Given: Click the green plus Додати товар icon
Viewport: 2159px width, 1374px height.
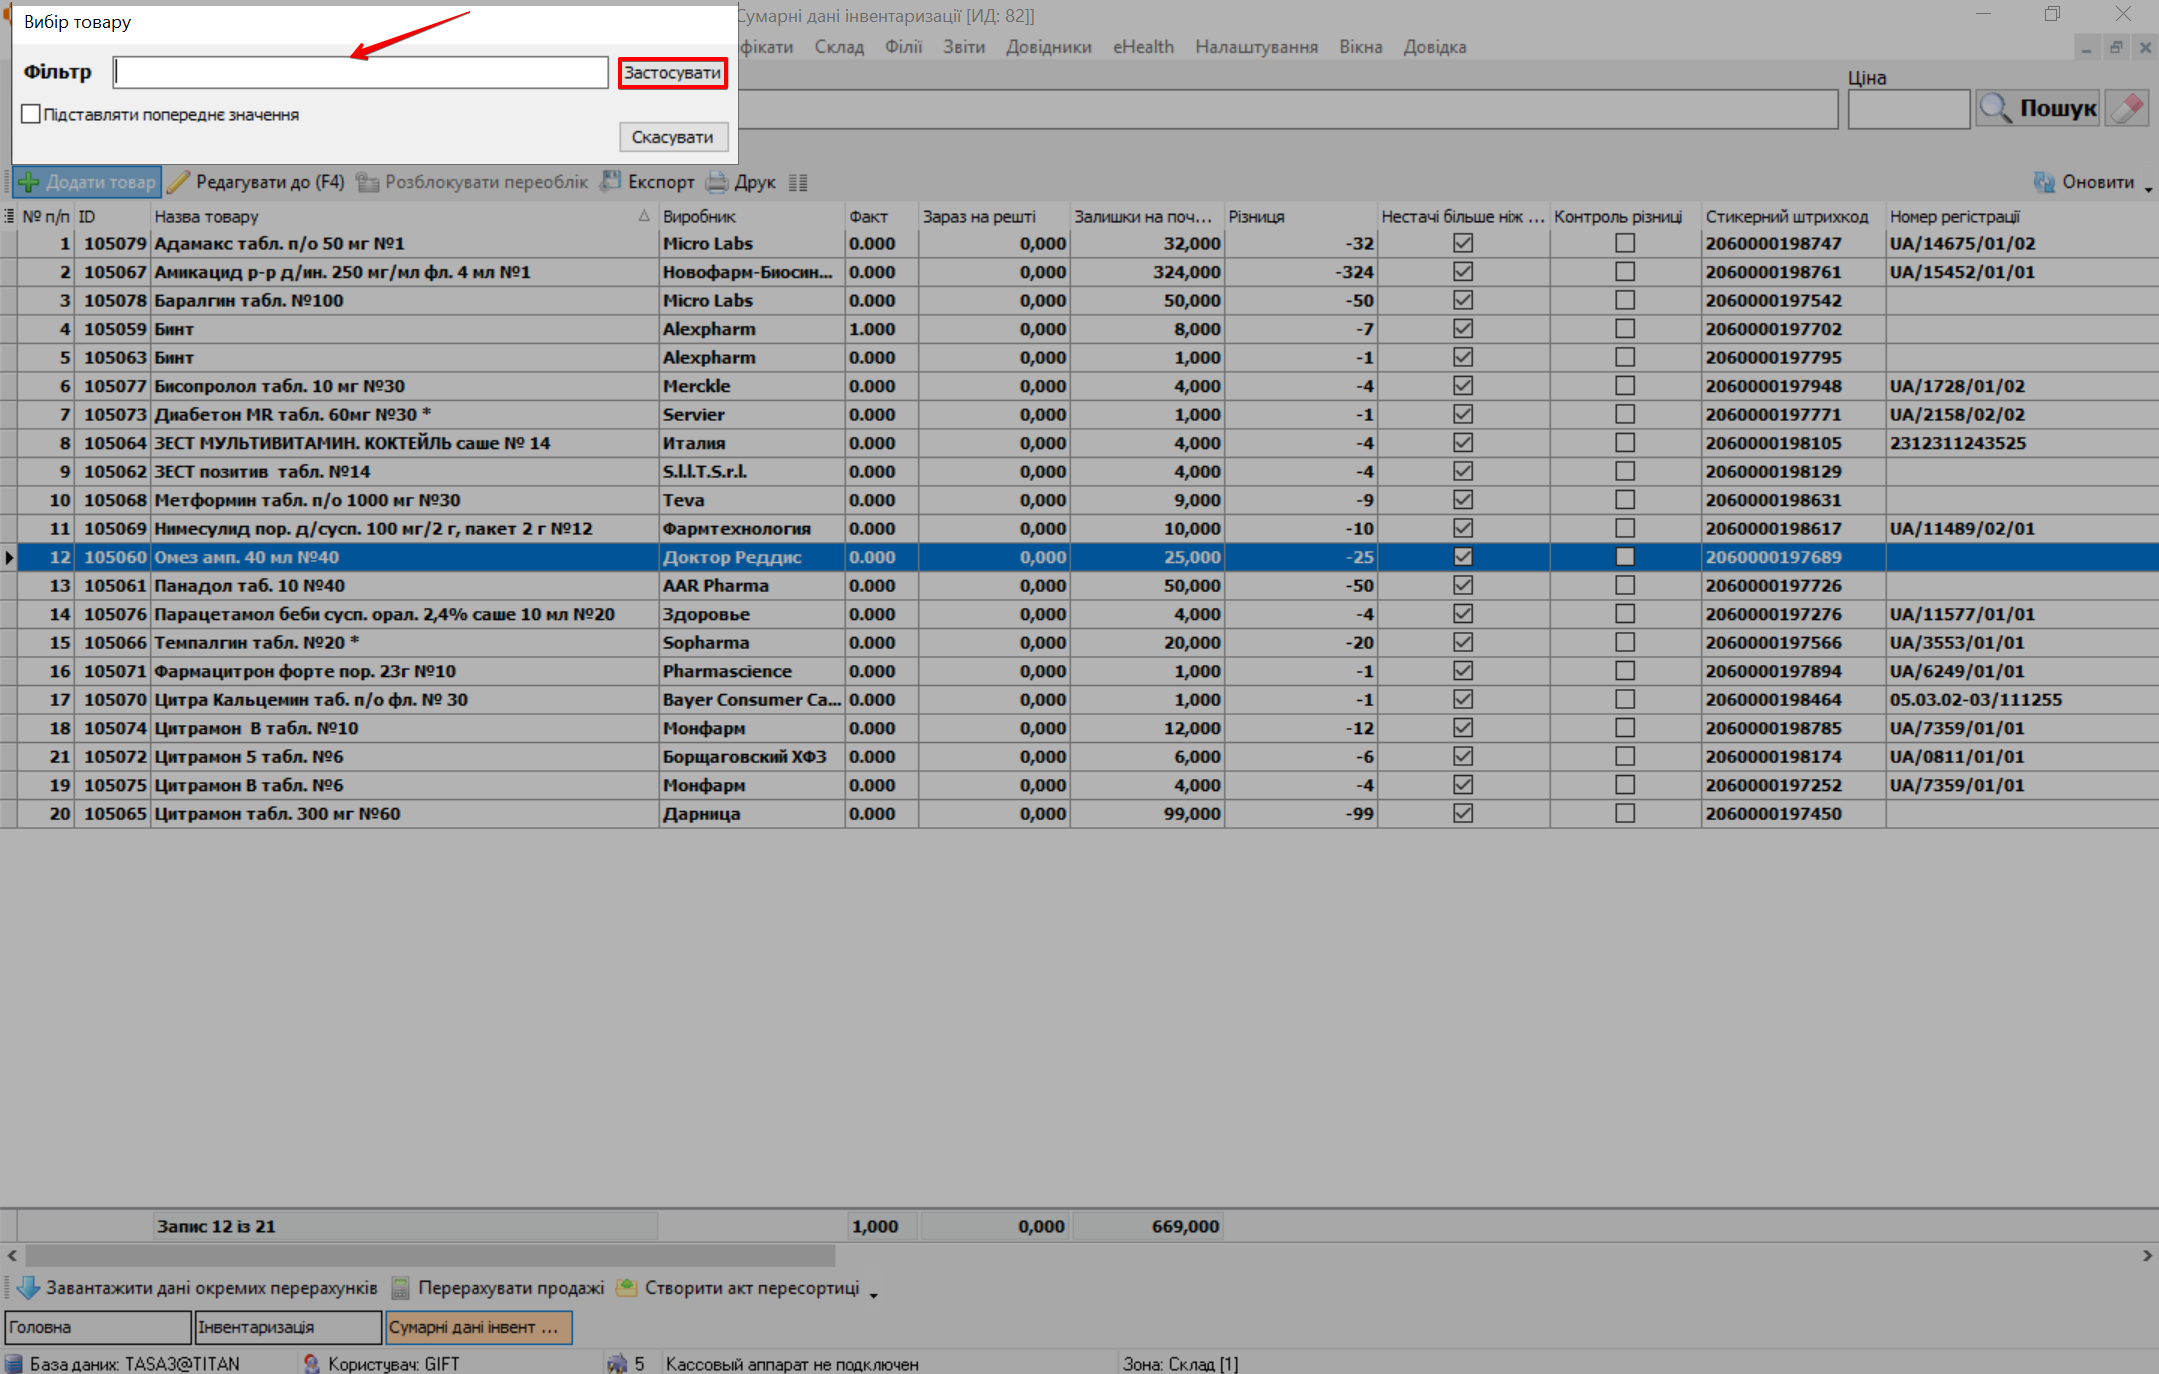Looking at the screenshot, I should [29, 182].
